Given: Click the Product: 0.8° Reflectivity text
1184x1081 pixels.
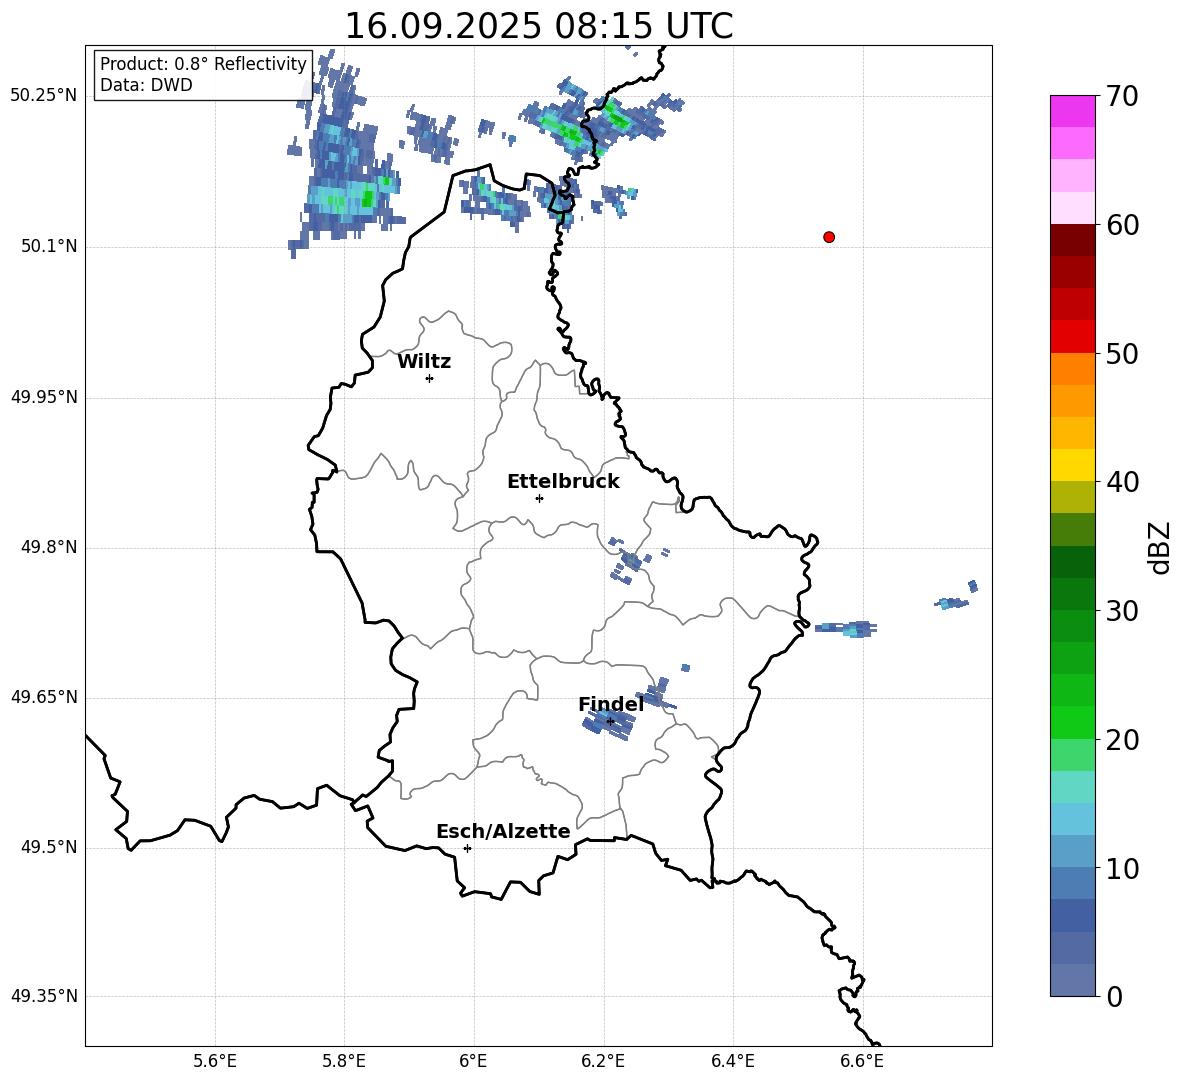Looking at the screenshot, I should click(x=203, y=63).
